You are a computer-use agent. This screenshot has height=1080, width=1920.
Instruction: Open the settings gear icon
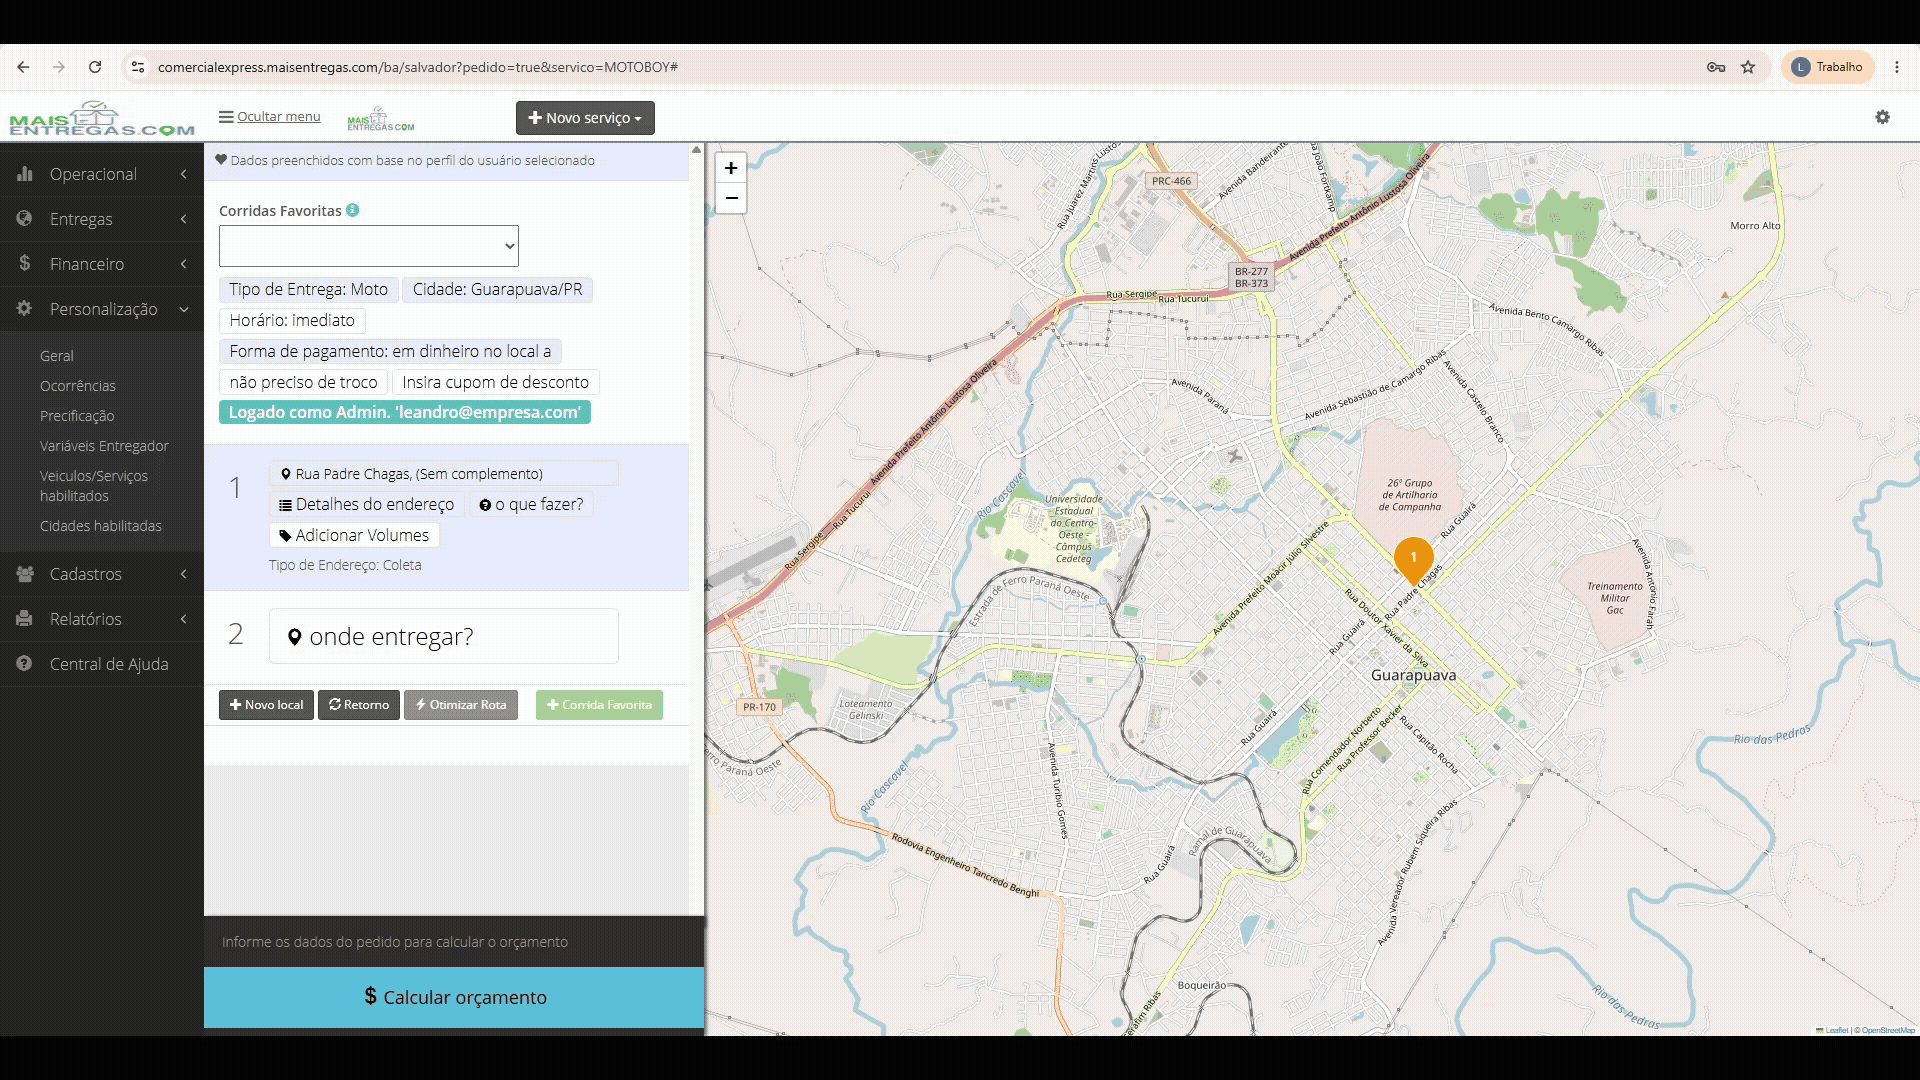point(1882,117)
